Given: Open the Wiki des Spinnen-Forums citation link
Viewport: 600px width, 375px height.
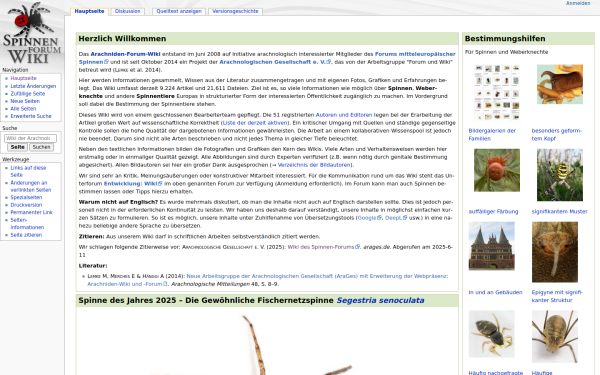Looking at the screenshot, I should [x=323, y=247].
